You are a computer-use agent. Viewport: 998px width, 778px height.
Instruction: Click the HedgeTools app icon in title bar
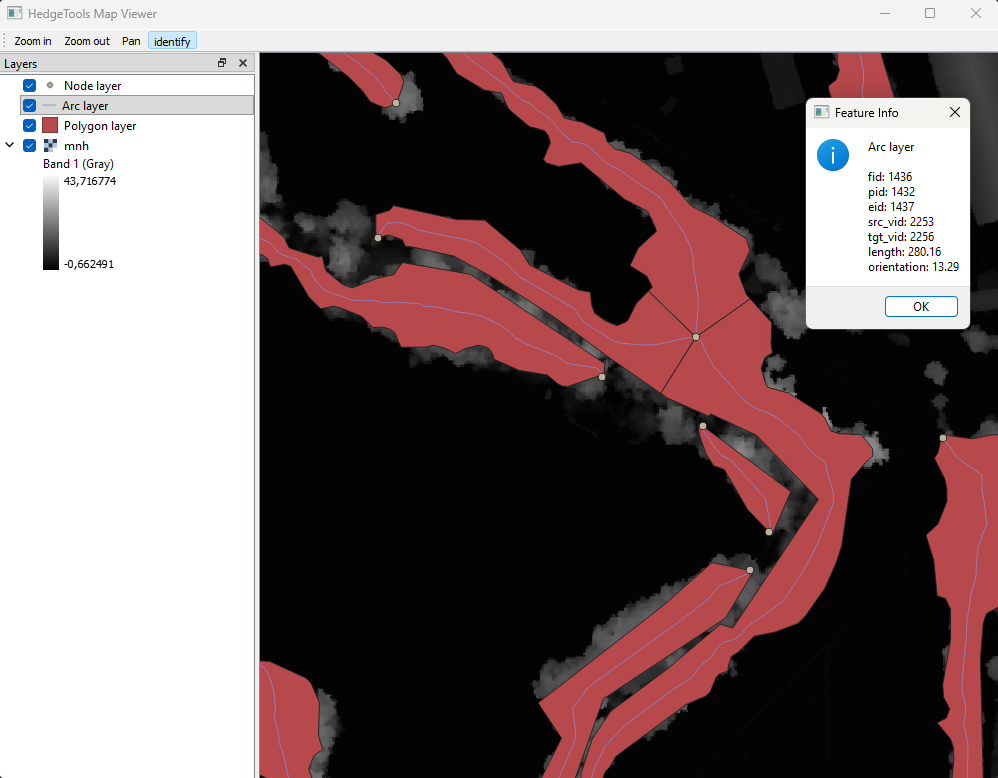14,14
